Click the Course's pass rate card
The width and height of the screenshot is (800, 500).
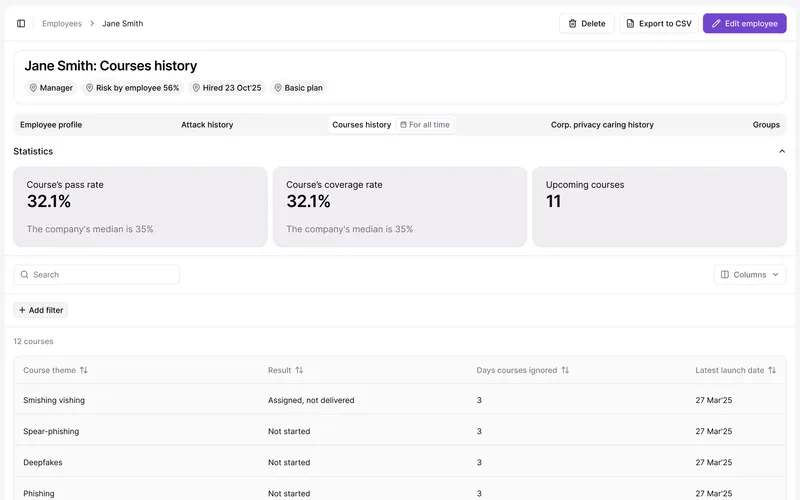click(x=140, y=207)
